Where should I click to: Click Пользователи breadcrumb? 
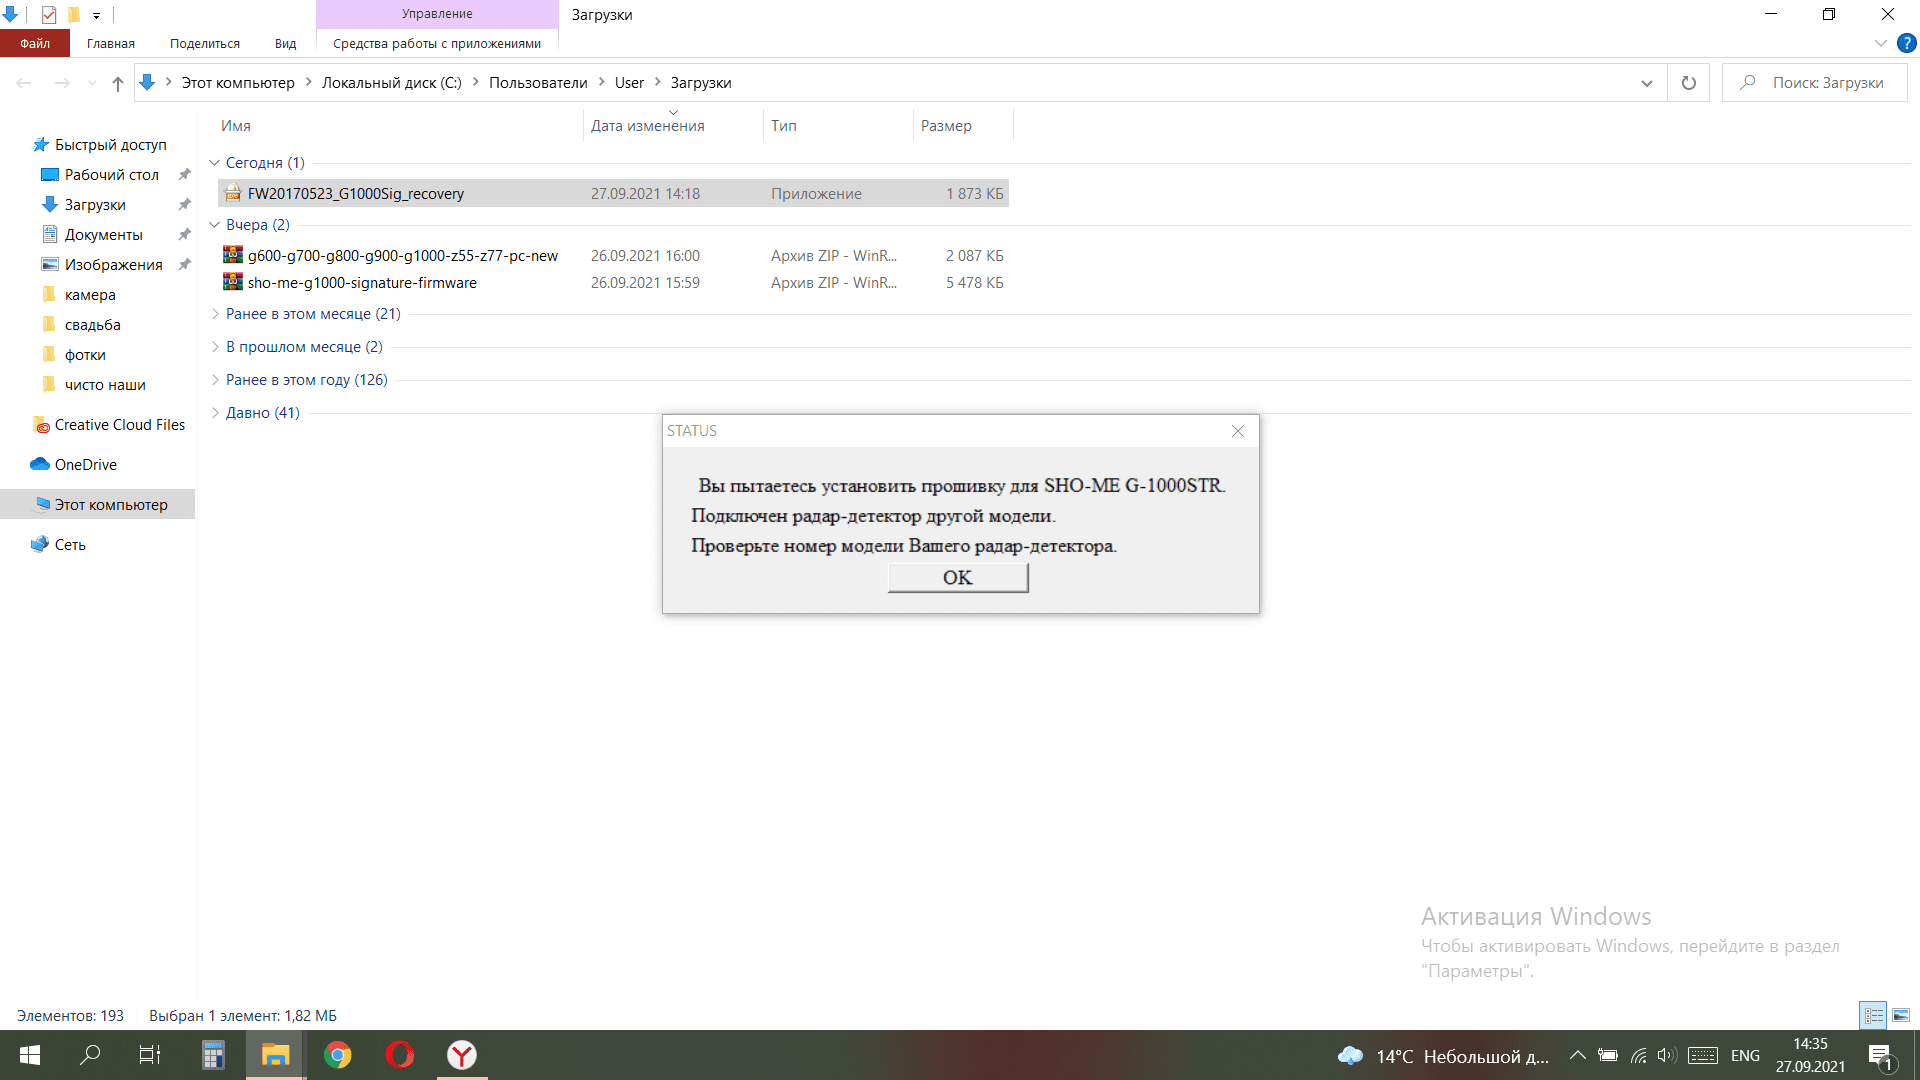point(538,83)
